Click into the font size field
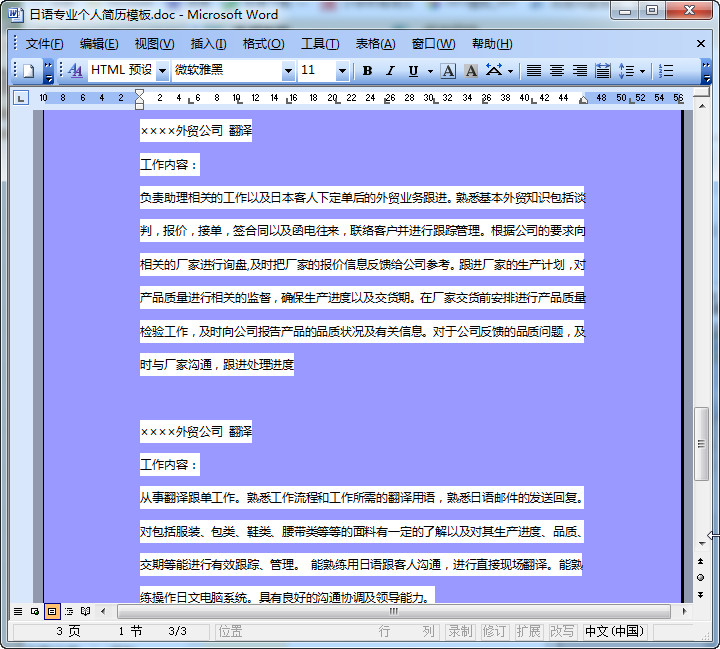 (x=317, y=71)
